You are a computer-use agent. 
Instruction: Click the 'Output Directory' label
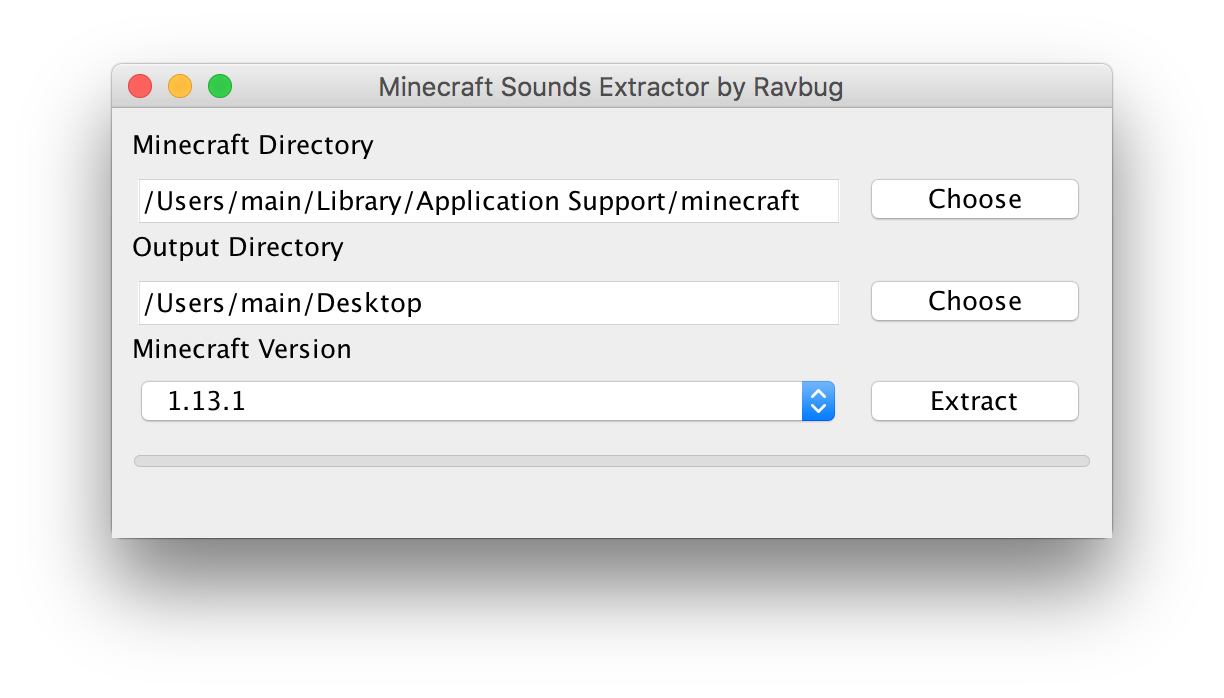[x=237, y=247]
